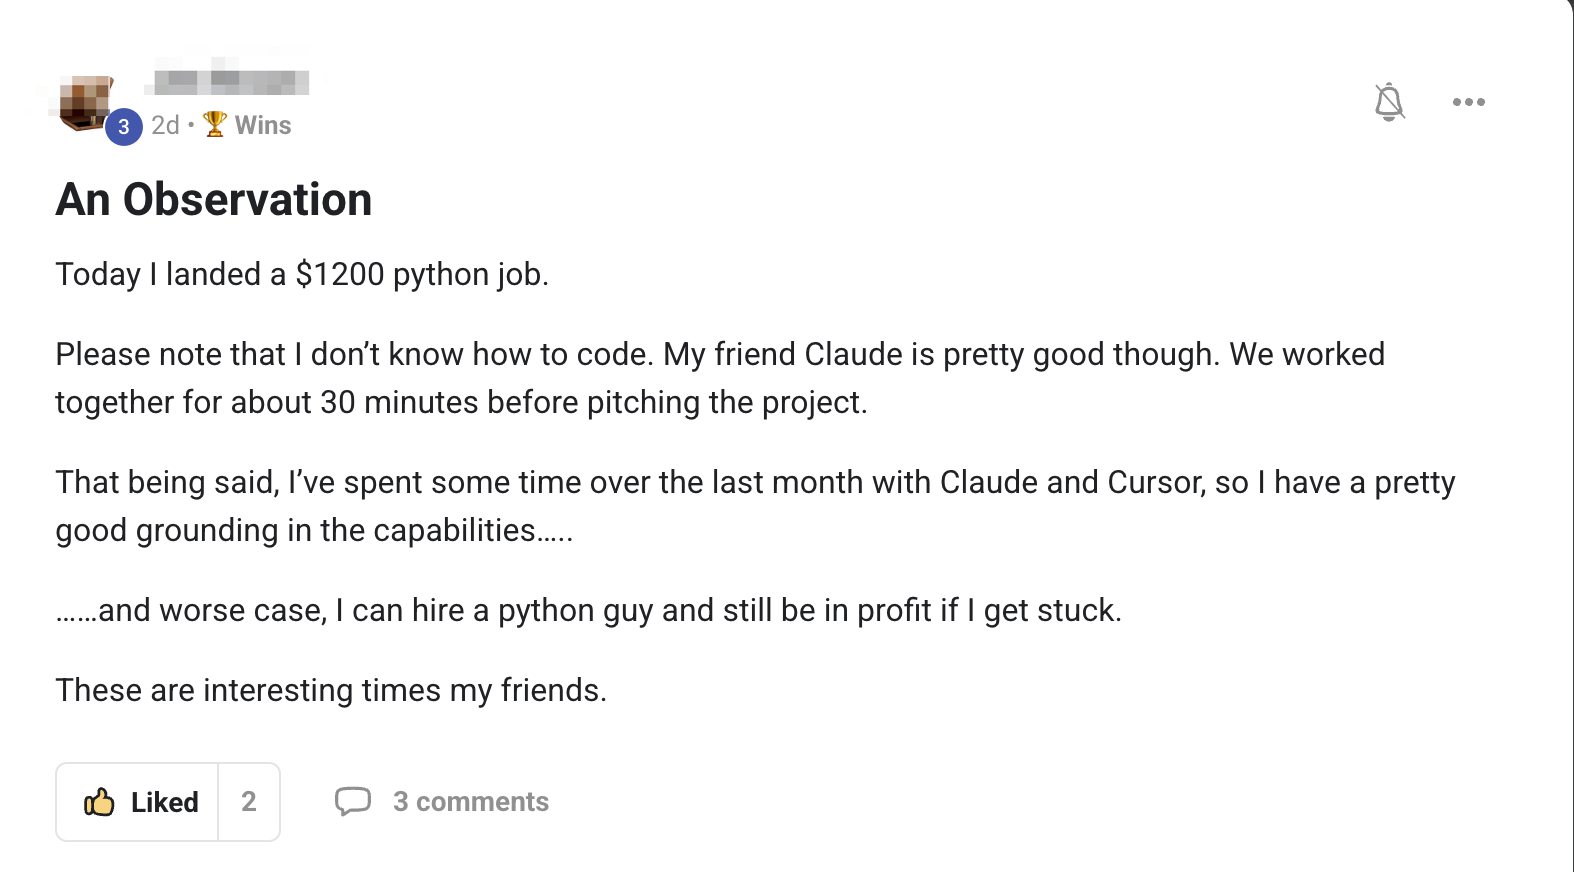This screenshot has width=1574, height=872.
Task: Click the gold trophy icon
Action: [x=215, y=124]
